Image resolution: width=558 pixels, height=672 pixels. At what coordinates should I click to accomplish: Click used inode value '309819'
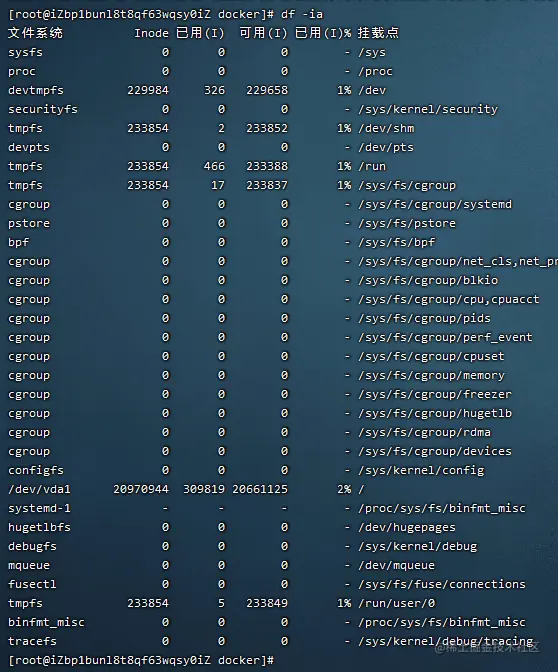(204, 489)
